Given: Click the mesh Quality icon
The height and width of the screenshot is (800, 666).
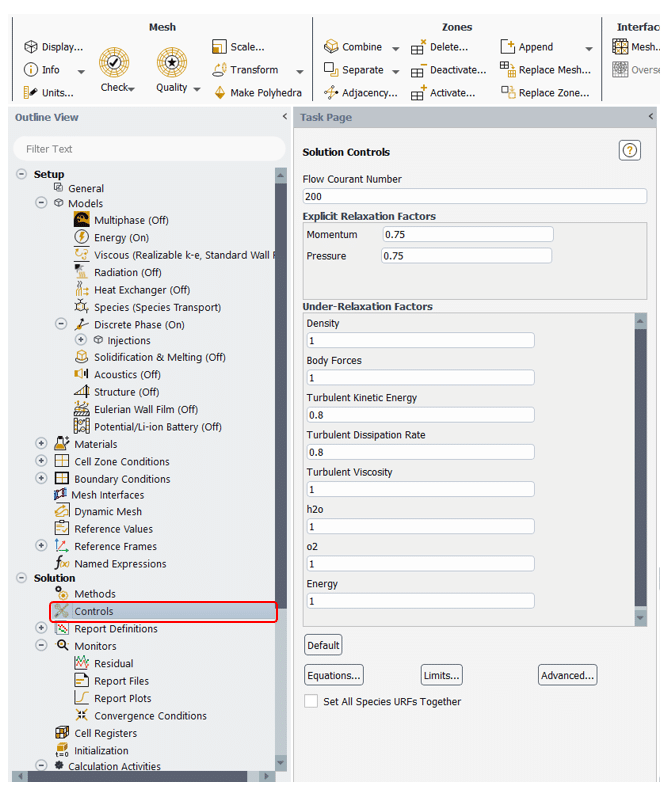Looking at the screenshot, I should (x=172, y=63).
